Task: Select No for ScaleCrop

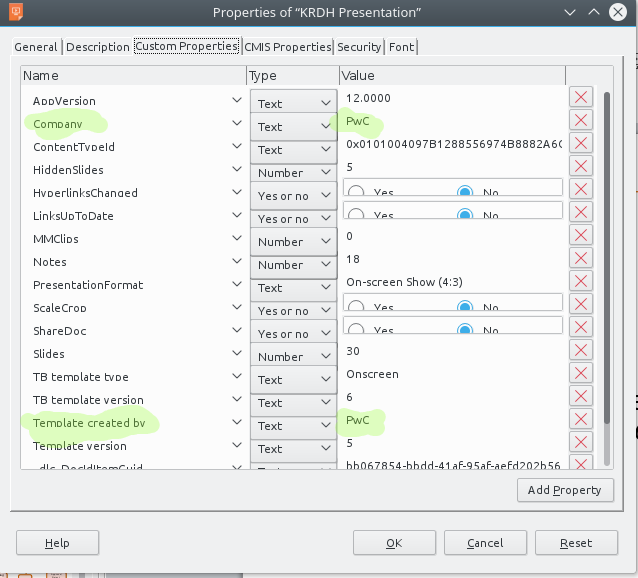Action: pyautogui.click(x=465, y=306)
